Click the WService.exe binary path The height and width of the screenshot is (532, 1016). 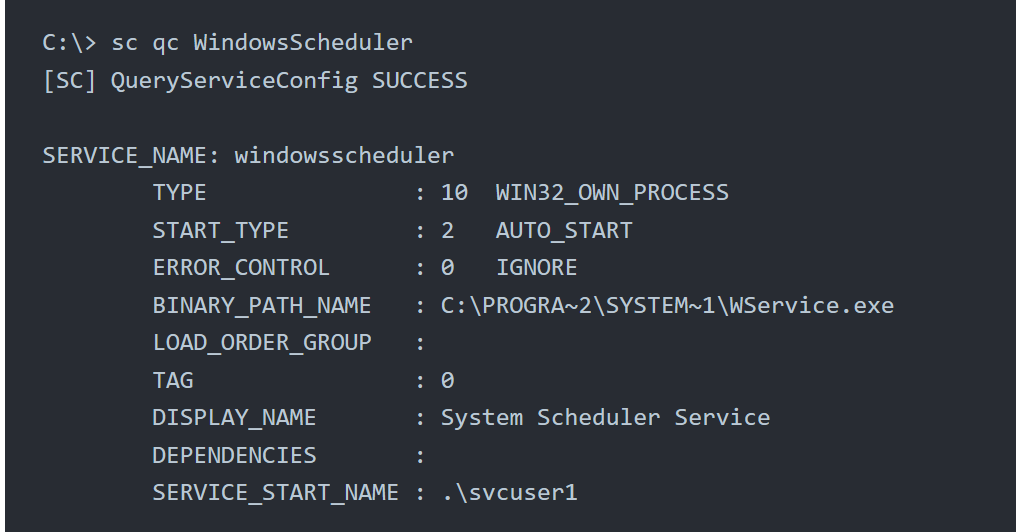tap(667, 305)
